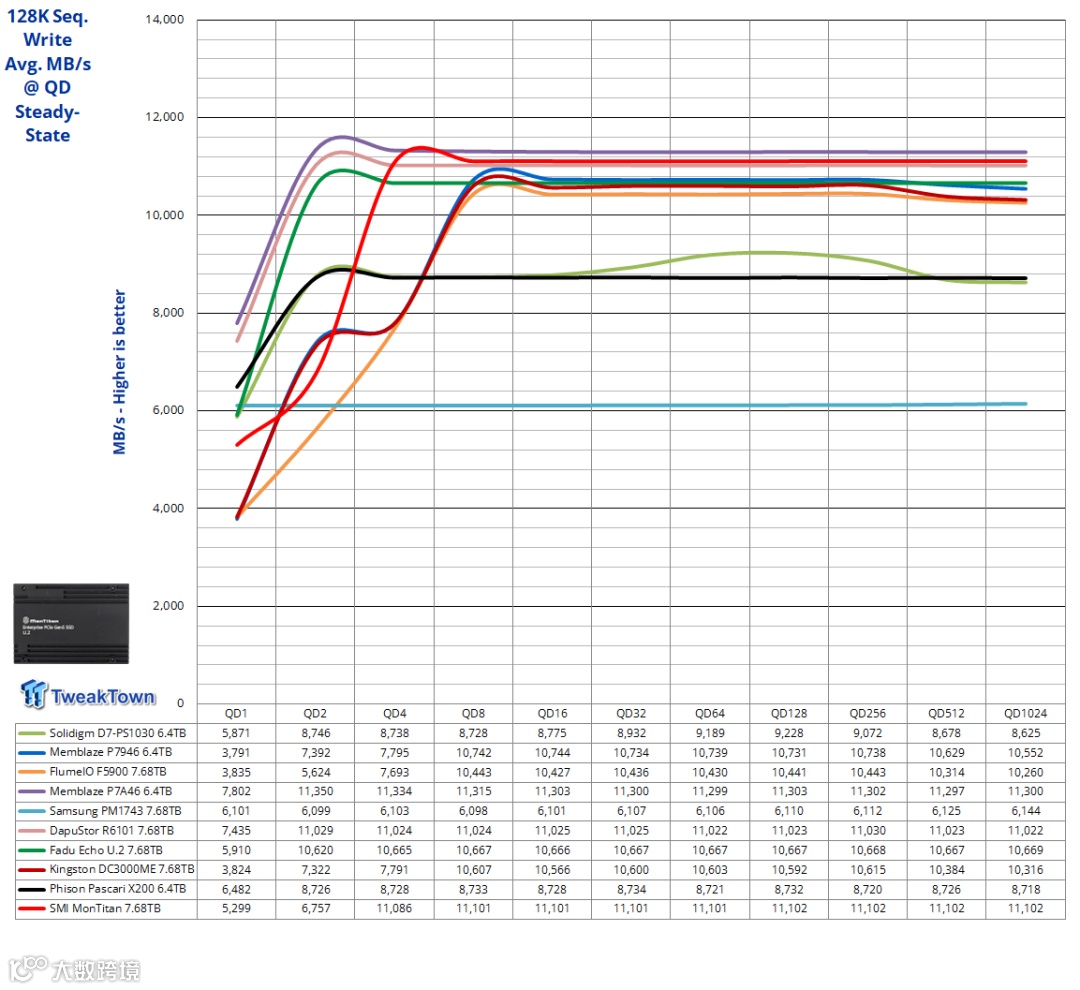Click the QD64 column header

[710, 714]
